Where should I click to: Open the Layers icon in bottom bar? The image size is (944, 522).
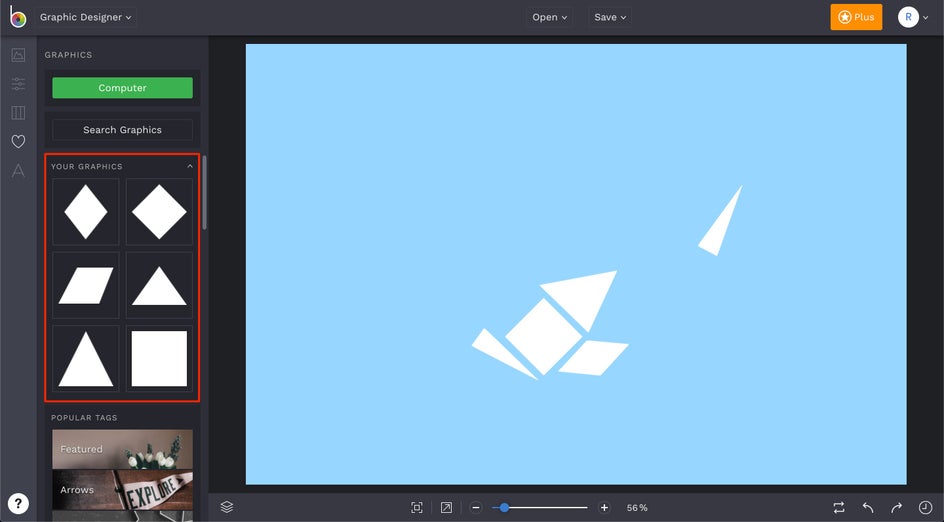[226, 507]
